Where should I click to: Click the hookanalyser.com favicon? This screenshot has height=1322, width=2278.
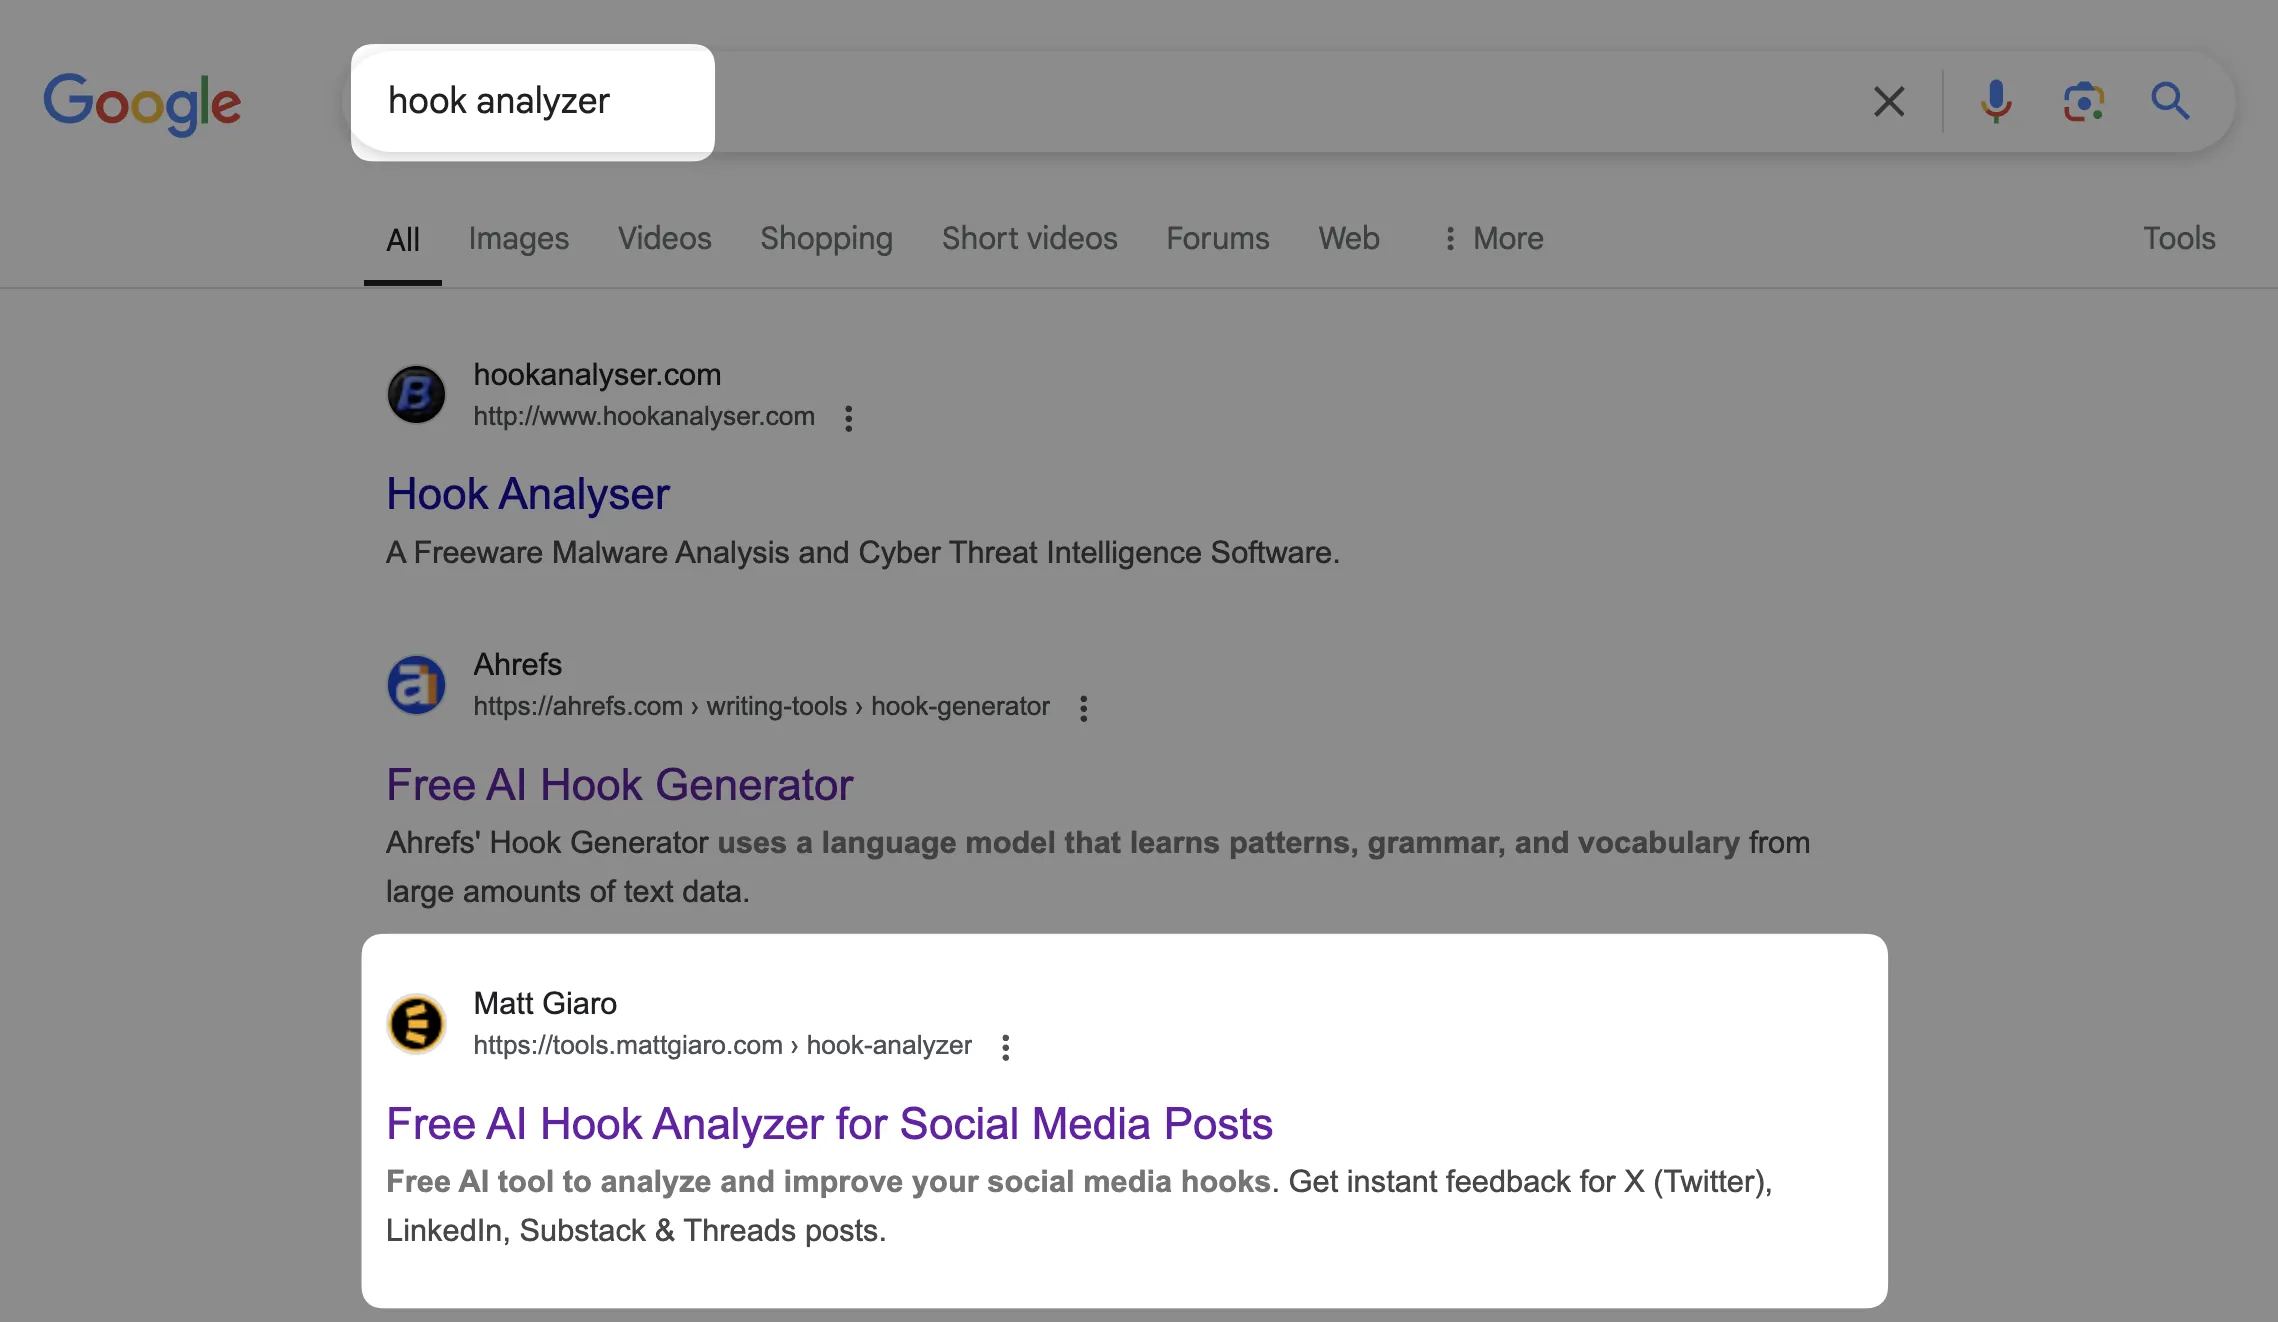pyautogui.click(x=416, y=394)
